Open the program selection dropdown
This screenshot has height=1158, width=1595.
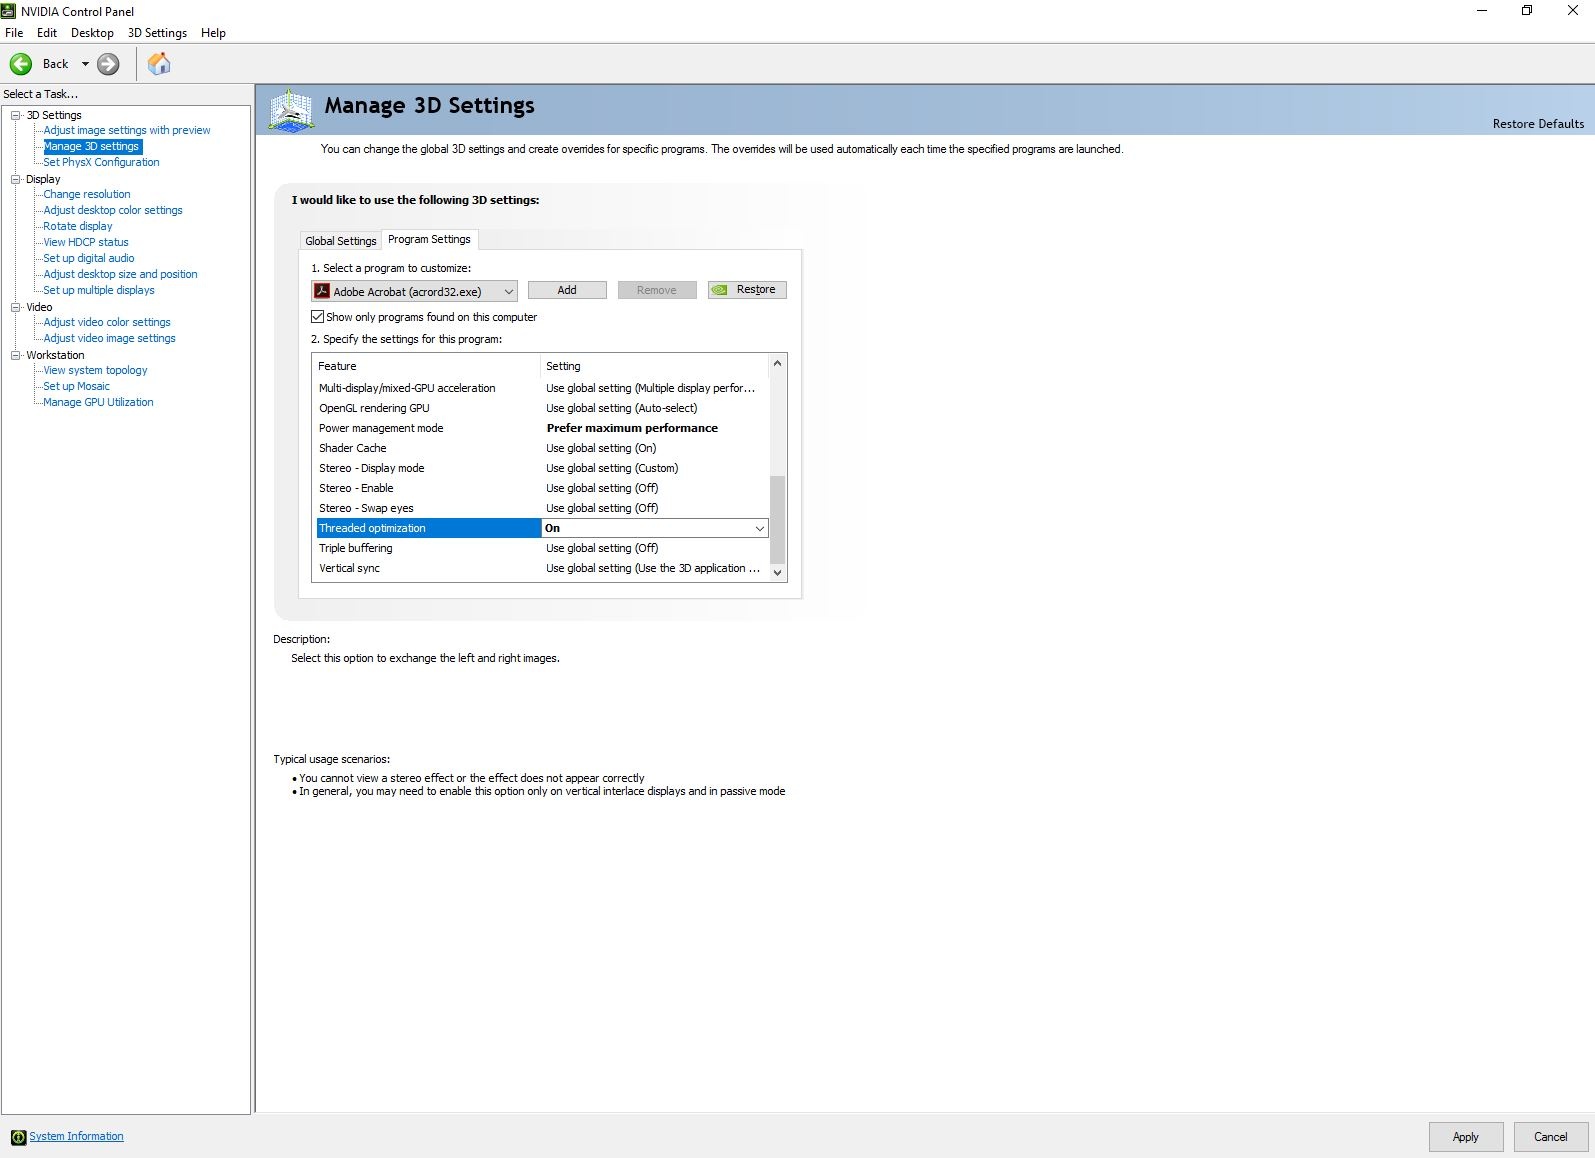508,291
